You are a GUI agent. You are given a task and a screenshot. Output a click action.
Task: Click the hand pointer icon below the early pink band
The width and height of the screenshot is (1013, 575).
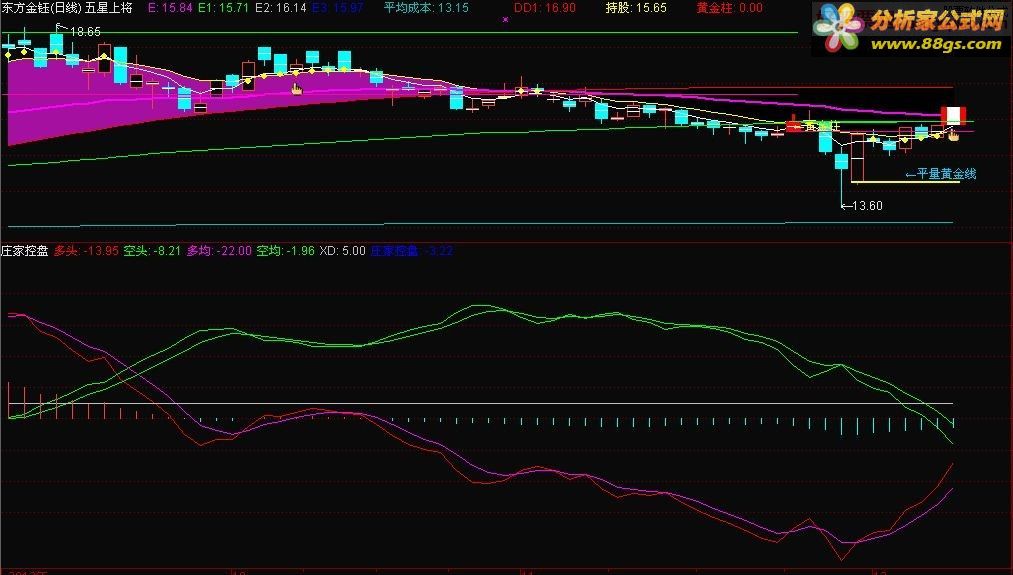click(297, 89)
